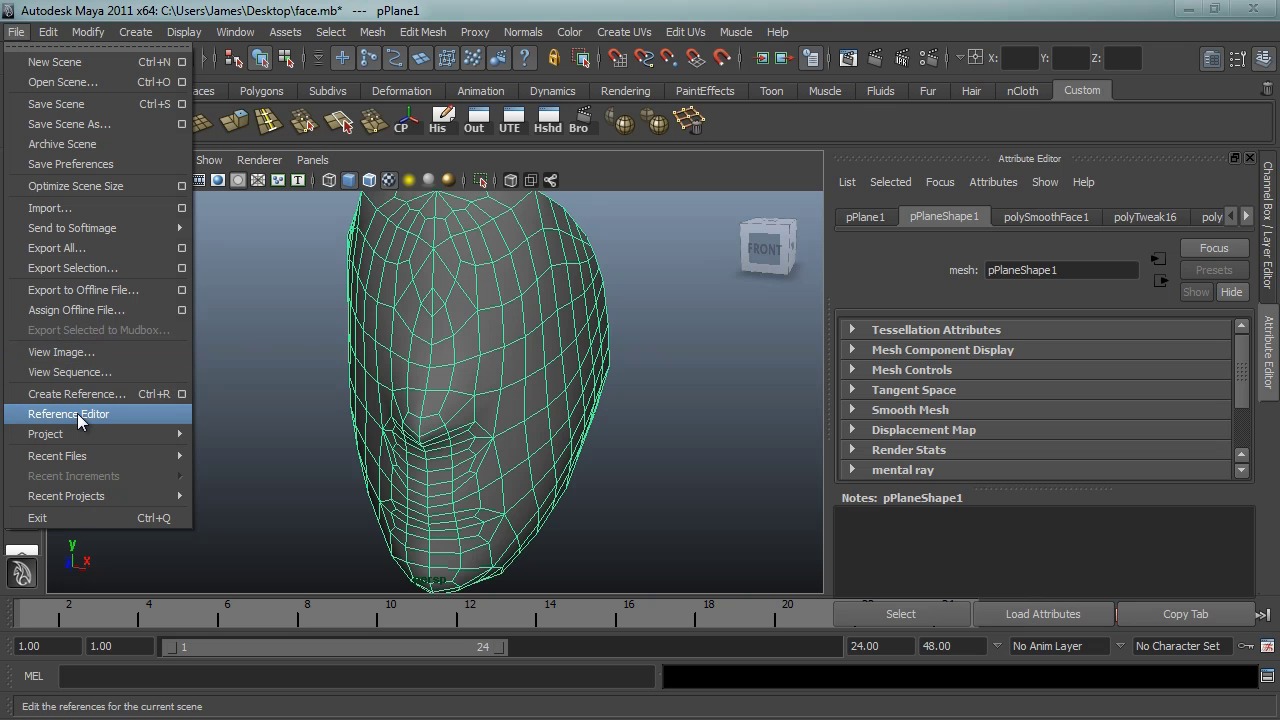Enable snap to grids magnet icon
Image resolution: width=1280 pixels, height=720 pixels.
[x=618, y=58]
